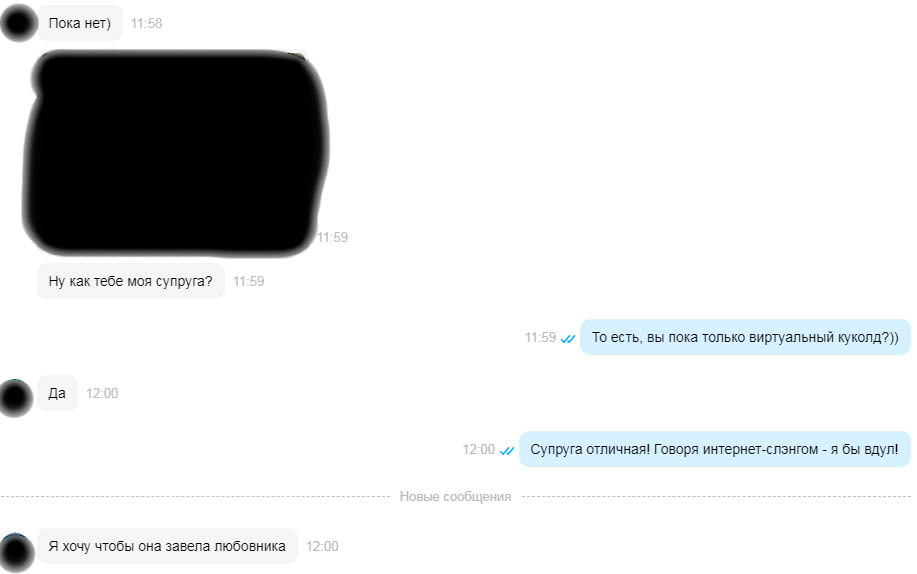Click read-receipt checkmarks beside 12:00 outgoing message

tap(506, 451)
